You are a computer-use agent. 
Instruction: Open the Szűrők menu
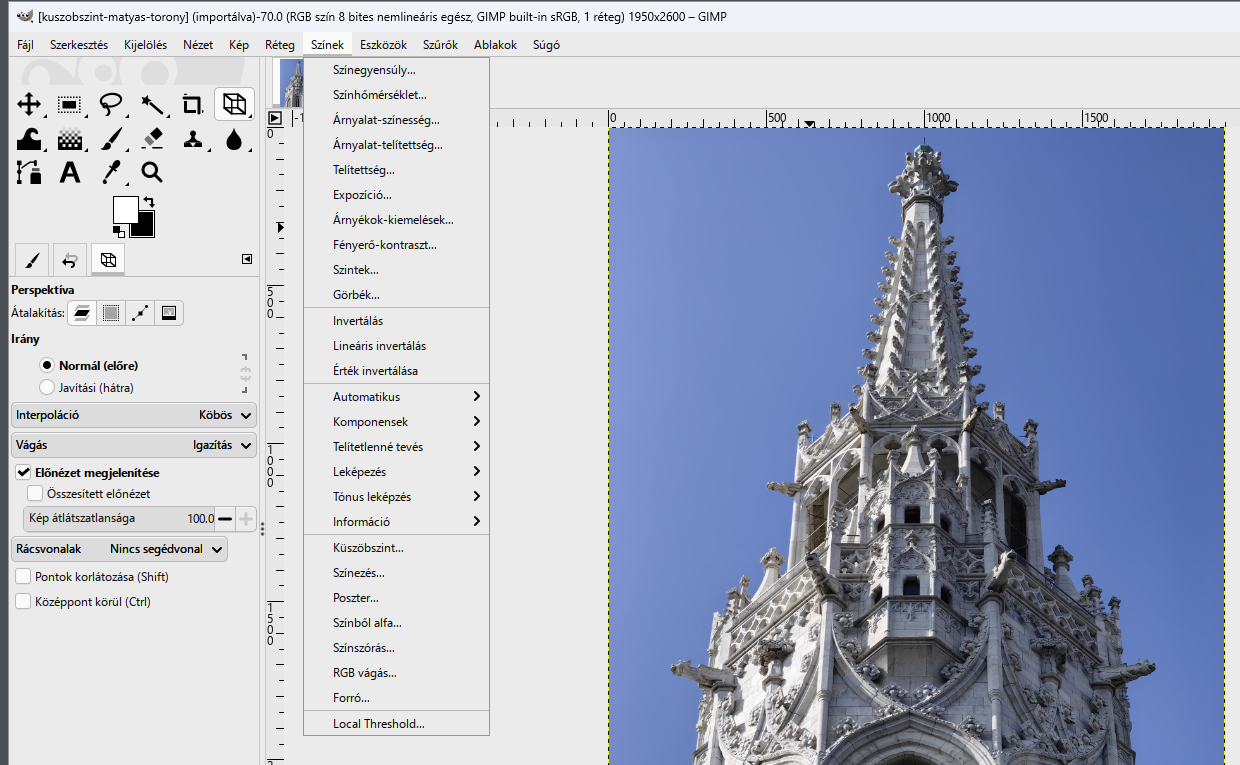[440, 45]
